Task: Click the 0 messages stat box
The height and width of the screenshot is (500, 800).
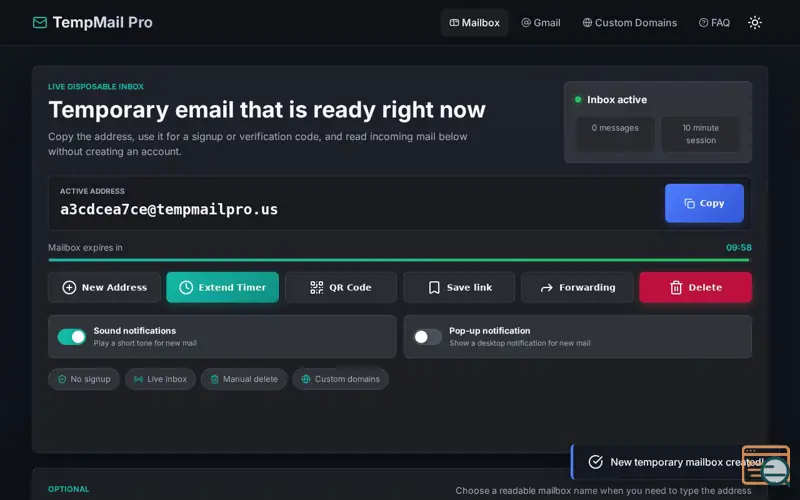Action: 615,134
